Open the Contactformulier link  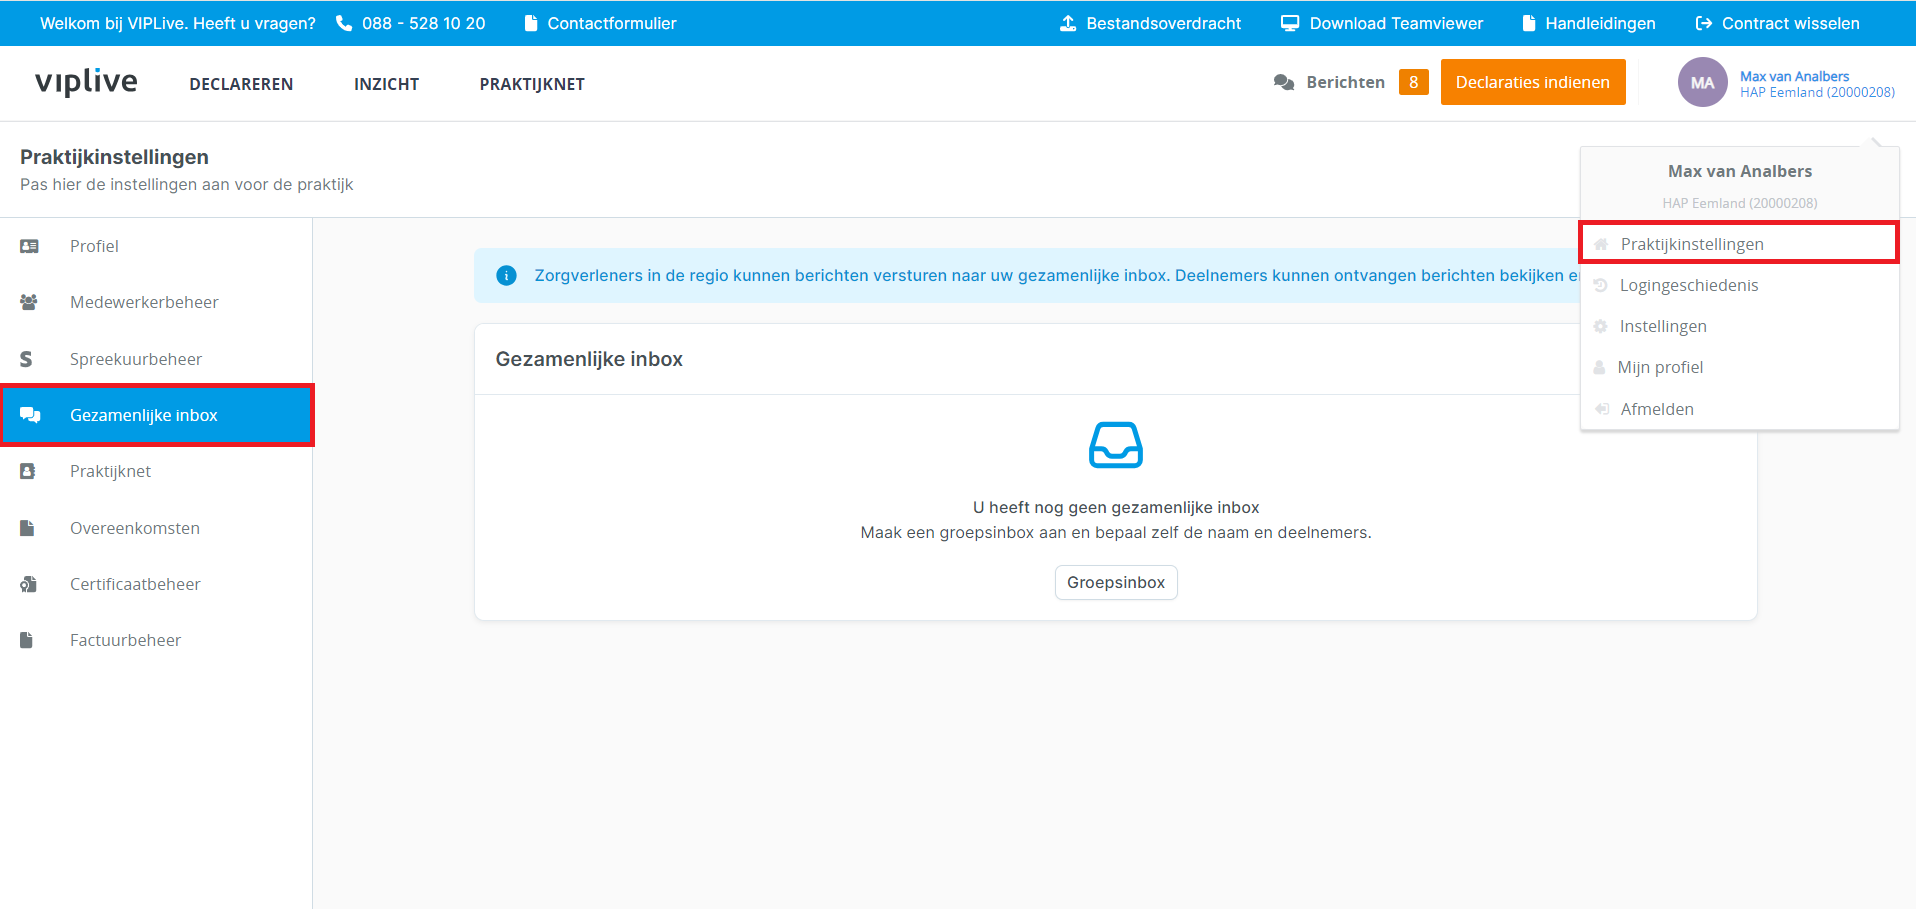(x=611, y=23)
